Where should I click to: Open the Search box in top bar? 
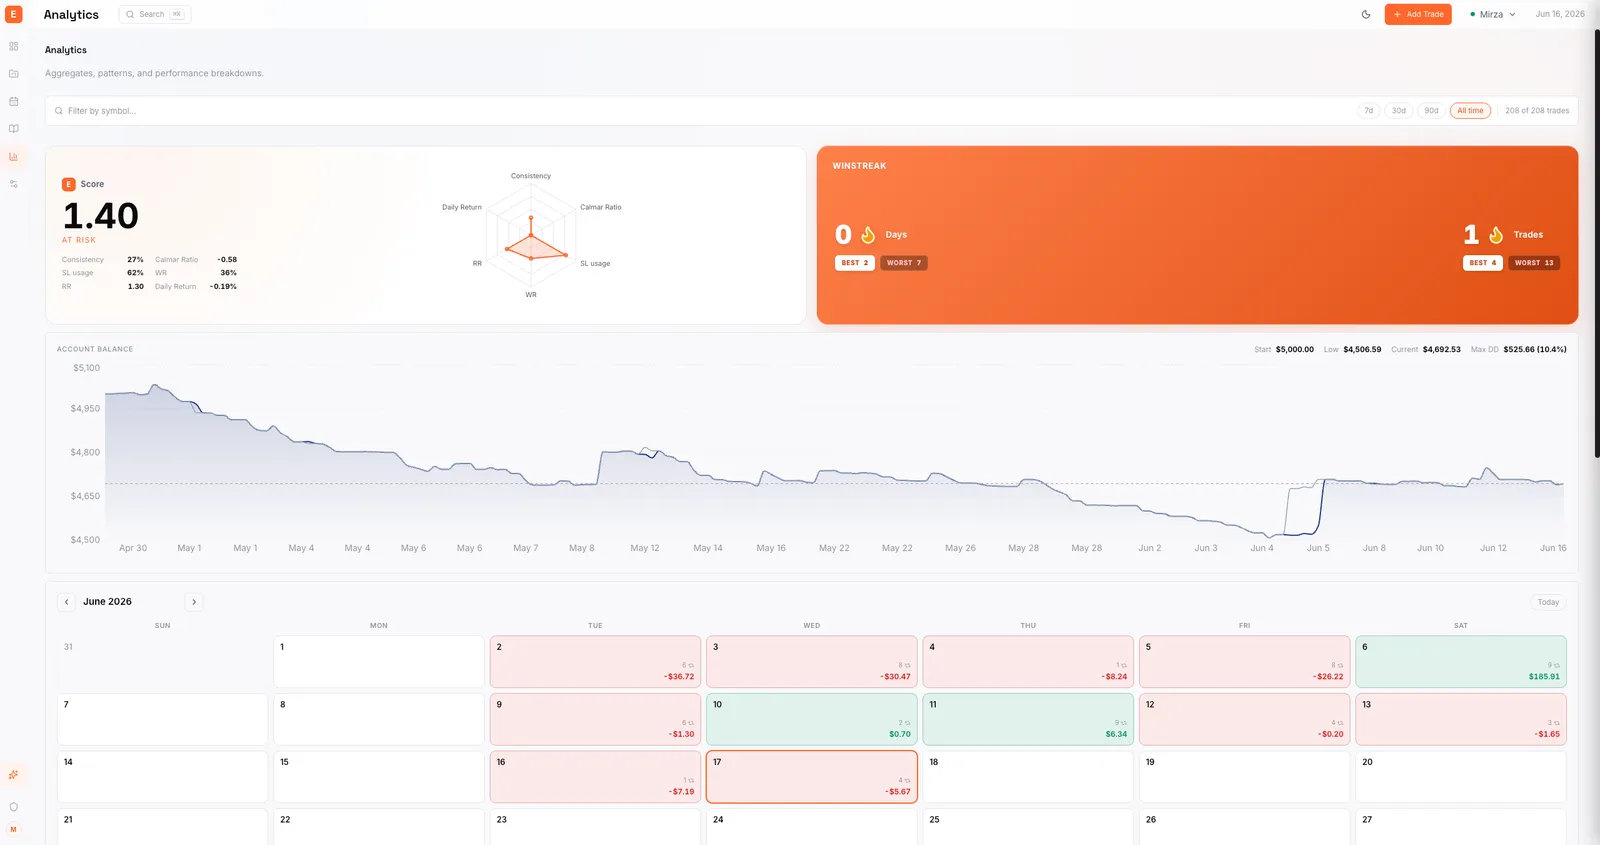click(x=155, y=14)
